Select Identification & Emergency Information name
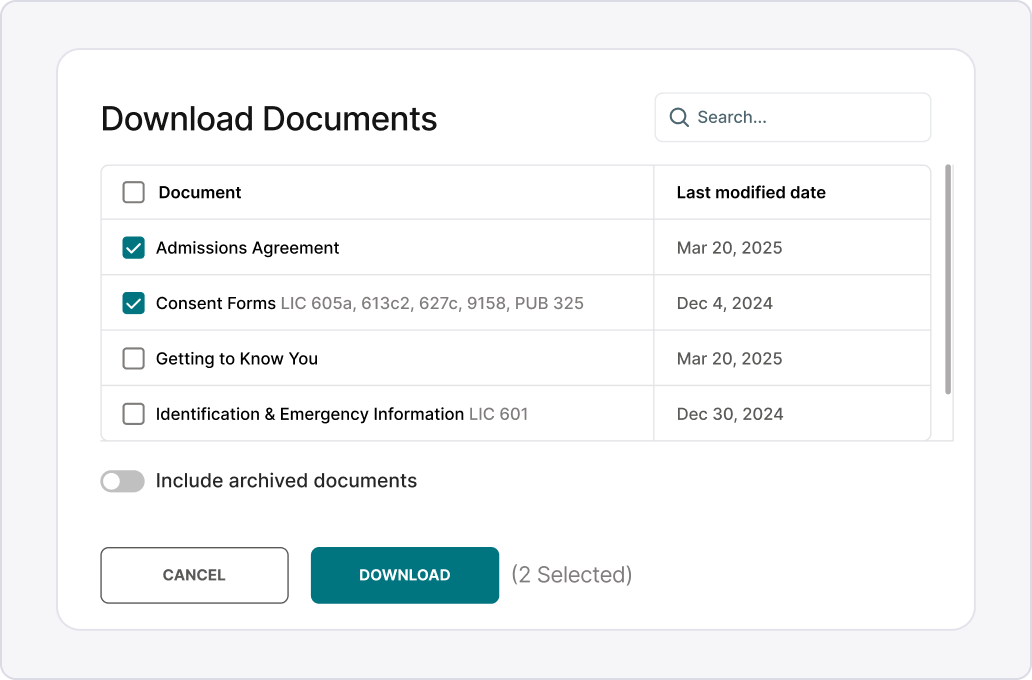This screenshot has width=1032, height=680. click(x=310, y=414)
